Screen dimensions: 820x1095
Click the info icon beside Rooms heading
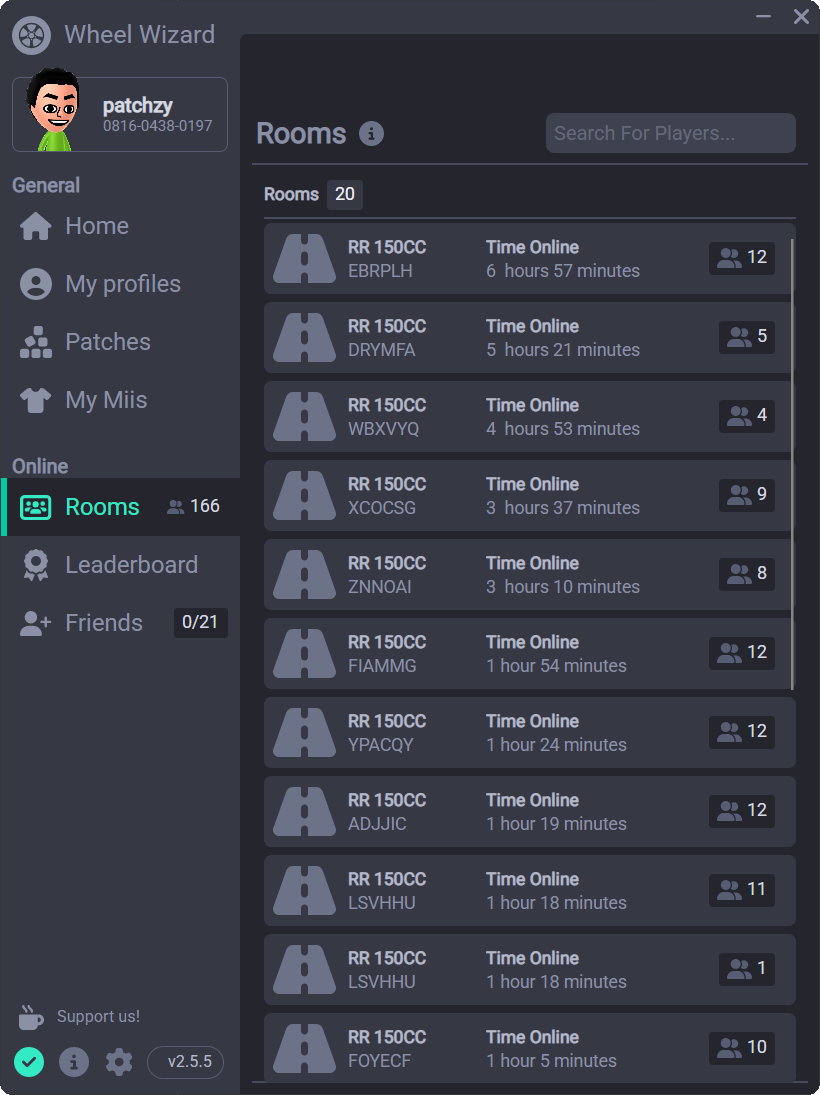tap(372, 133)
